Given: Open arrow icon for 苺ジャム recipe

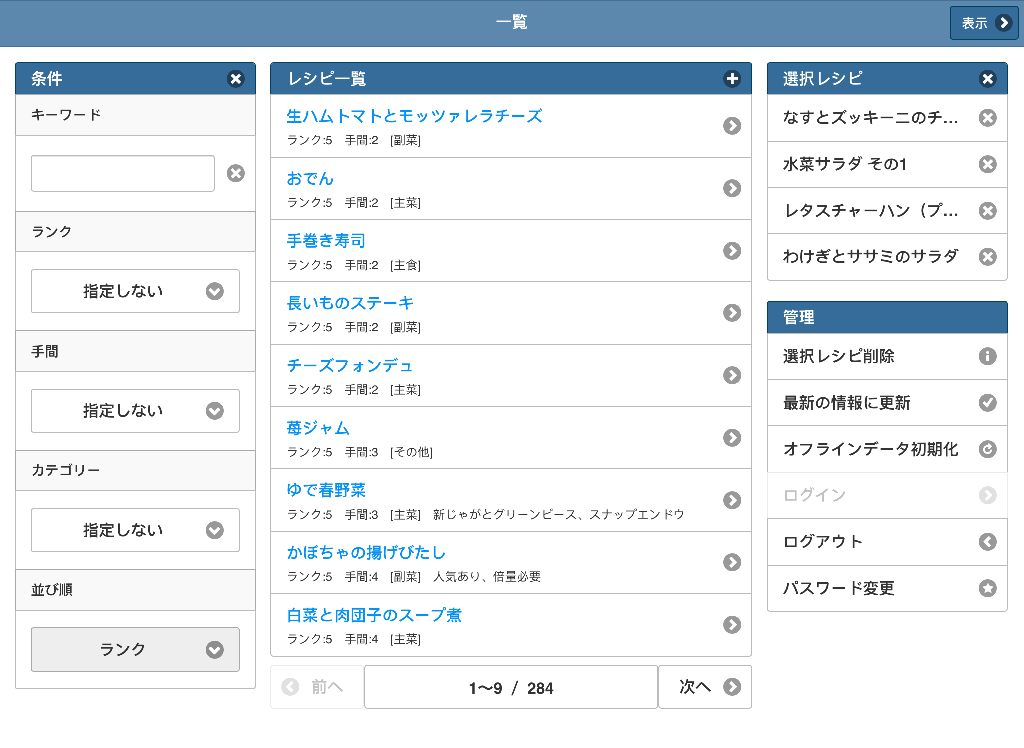Looking at the screenshot, I should (732, 438).
